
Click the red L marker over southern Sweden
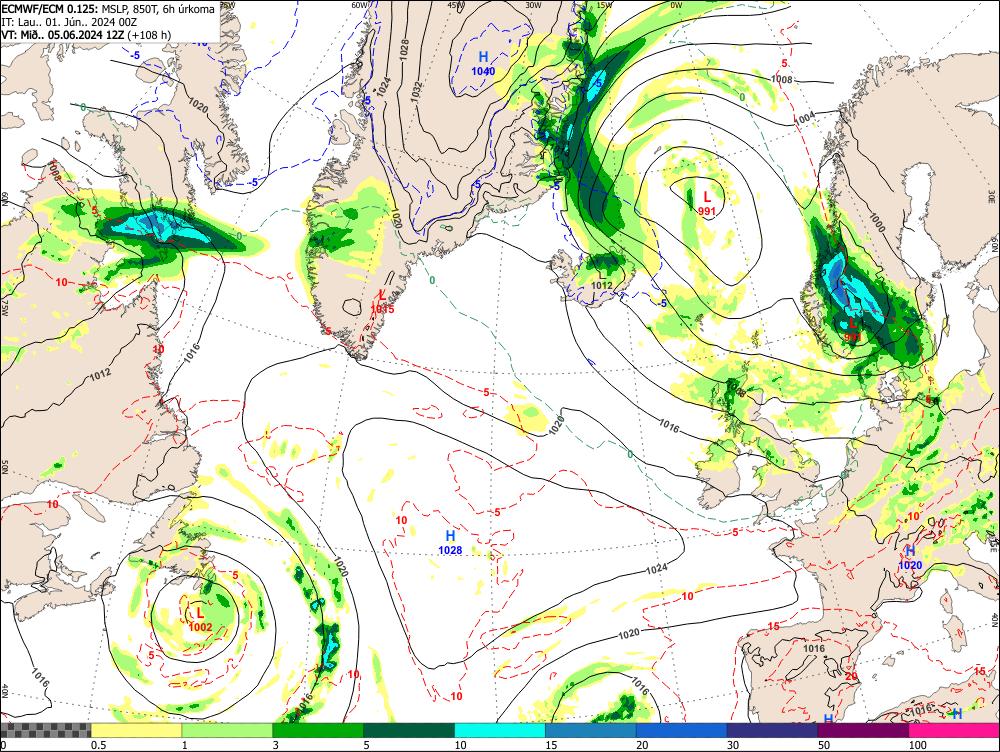click(853, 329)
